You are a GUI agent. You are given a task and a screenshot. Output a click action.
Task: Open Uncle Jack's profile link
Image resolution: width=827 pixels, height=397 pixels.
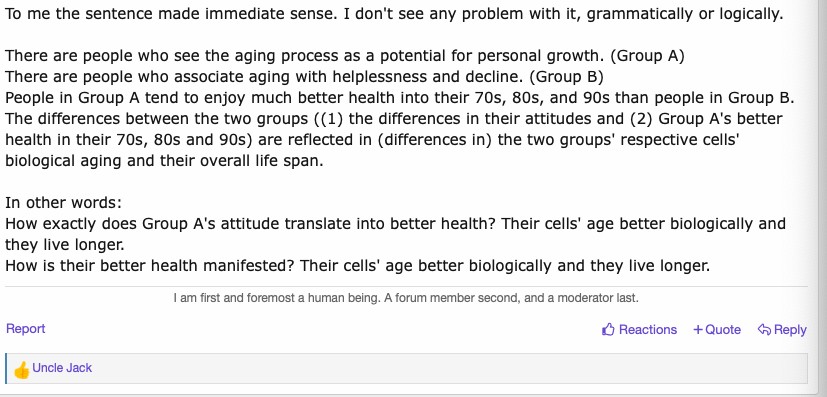point(62,367)
